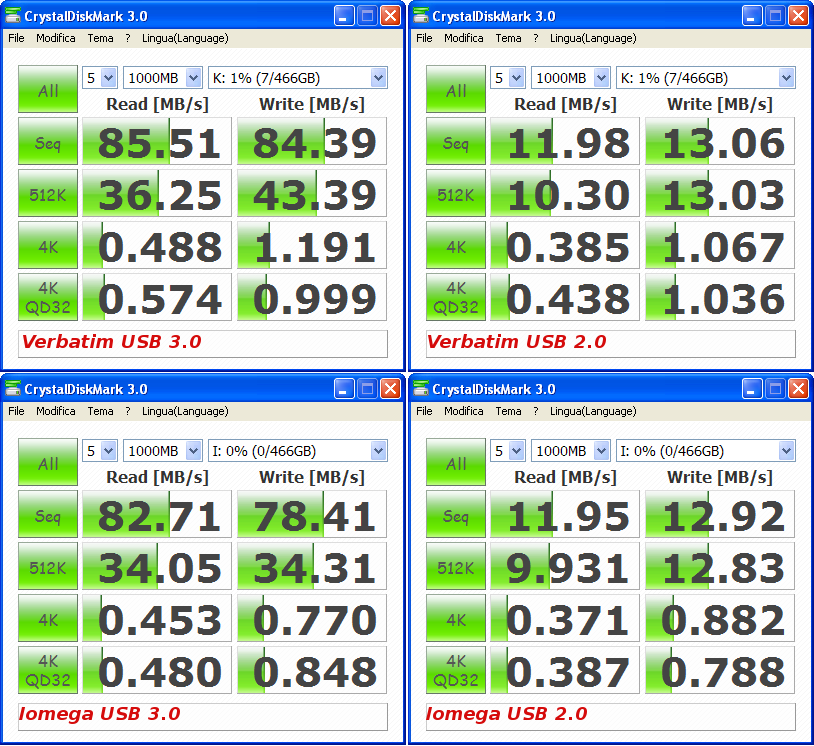Select the 34.31 512K write result
This screenshot has height=746, width=814.
tap(312, 566)
